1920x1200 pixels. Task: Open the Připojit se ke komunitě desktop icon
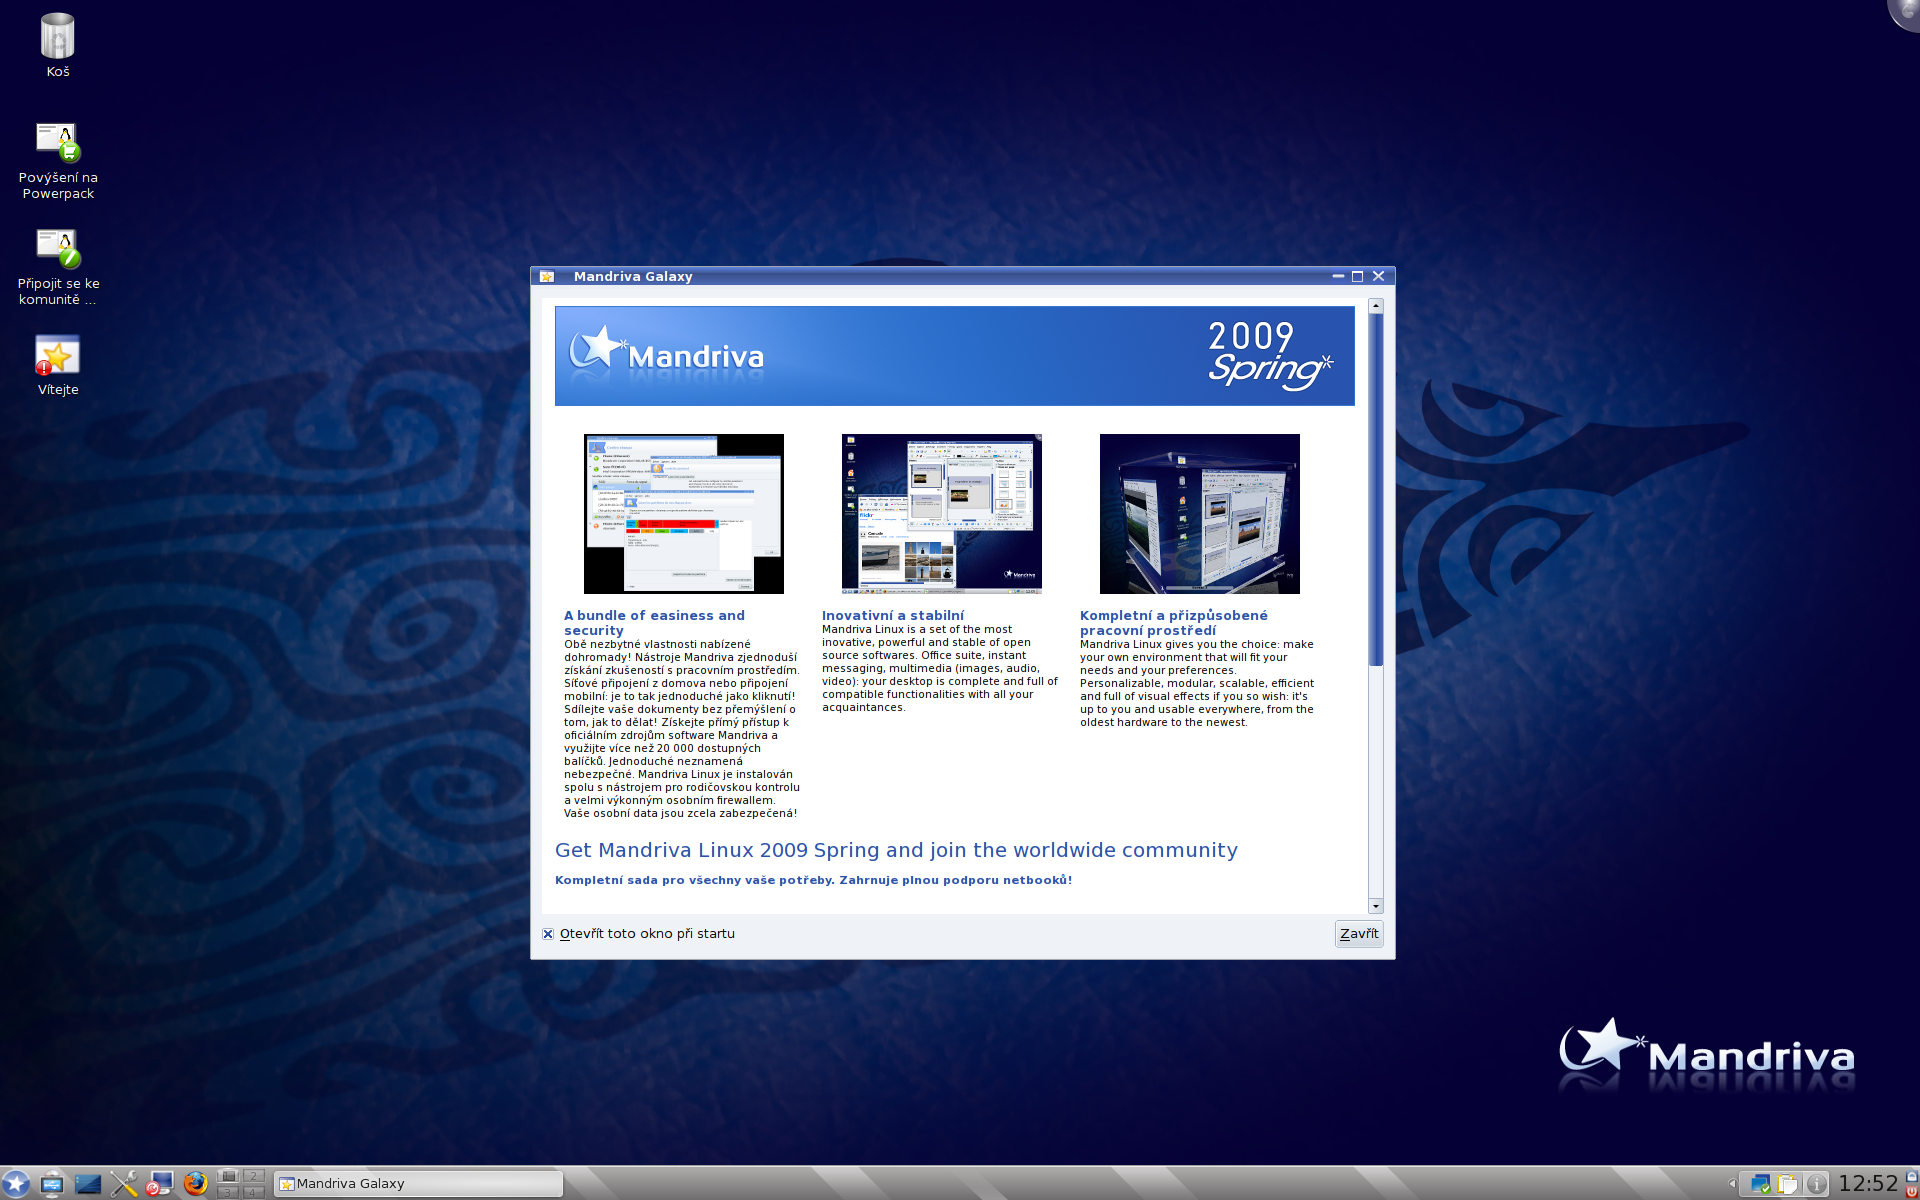point(58,266)
